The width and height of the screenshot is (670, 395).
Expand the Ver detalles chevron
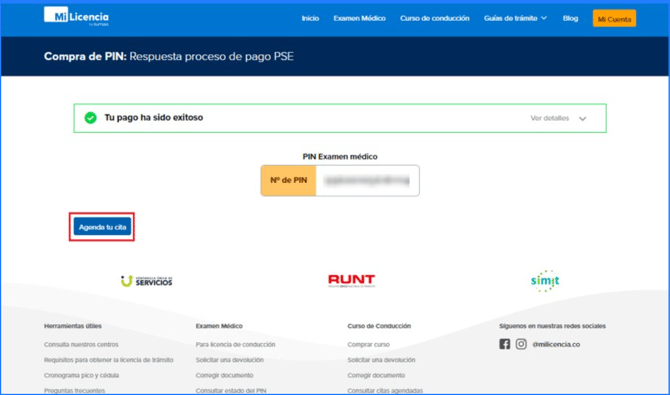pyautogui.click(x=582, y=119)
